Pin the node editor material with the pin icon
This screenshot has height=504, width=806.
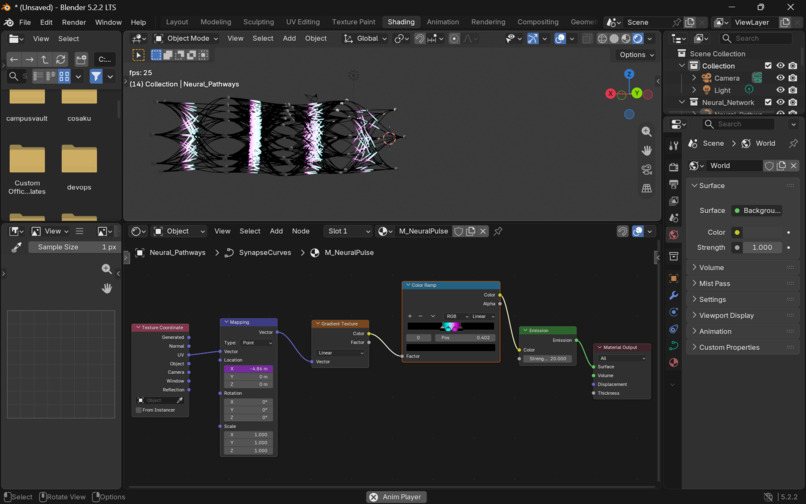498,231
